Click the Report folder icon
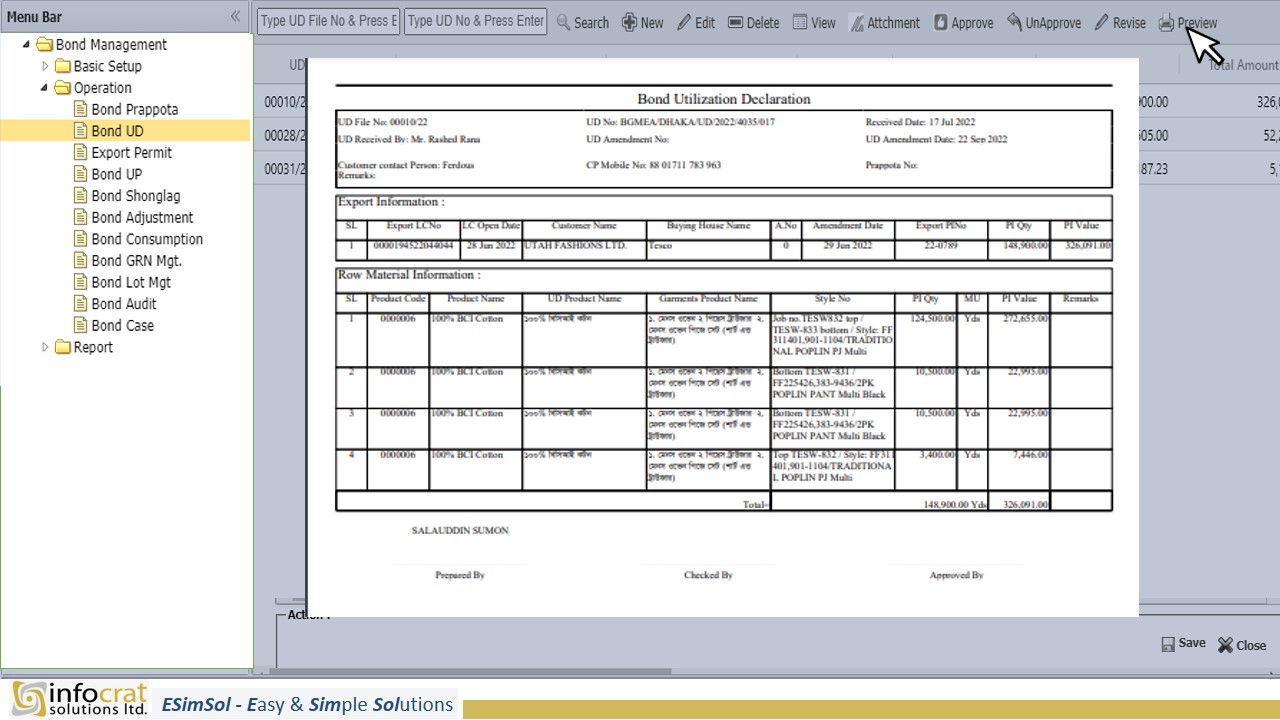This screenshot has height=720, width=1280. tap(62, 347)
